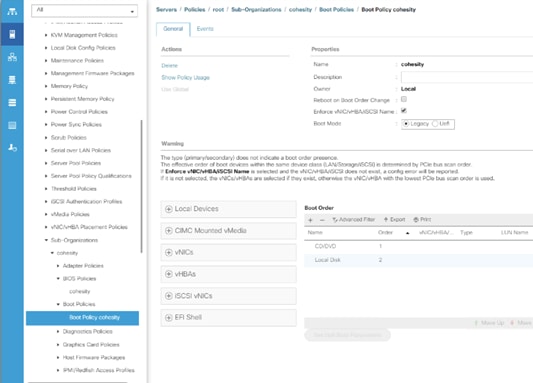Go to Policies in the breadcrumb
The image size is (533, 383).
[x=194, y=10]
